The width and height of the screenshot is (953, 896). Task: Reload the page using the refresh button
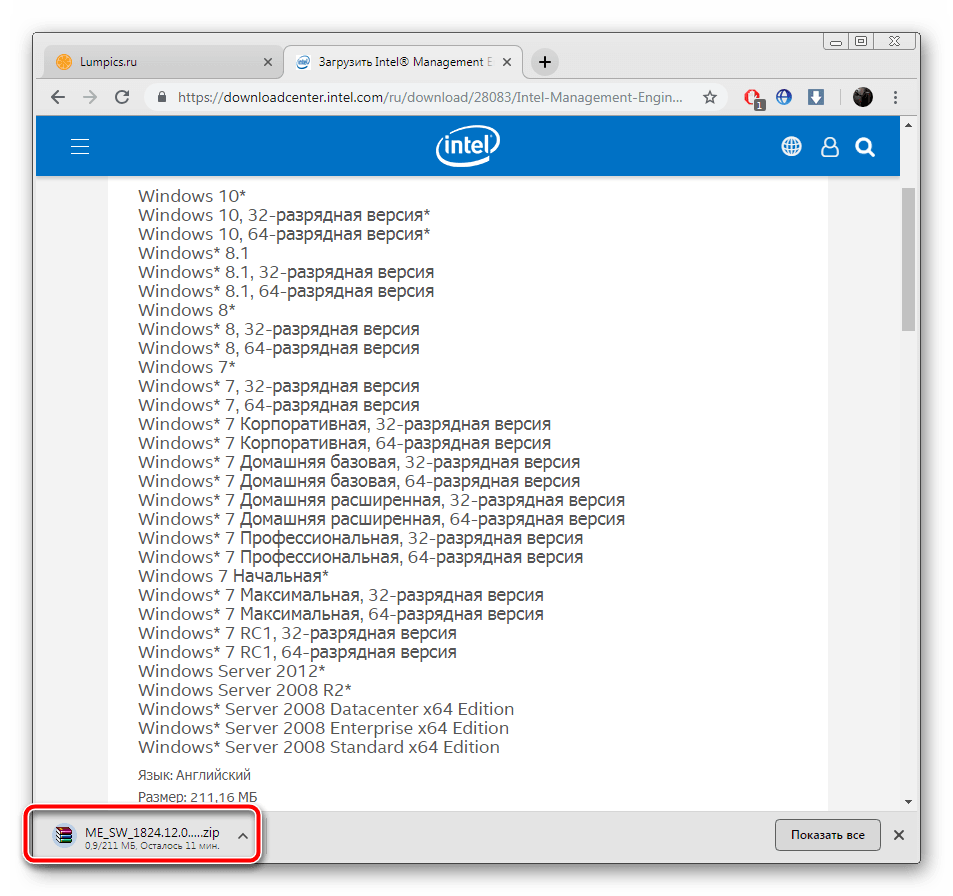click(122, 97)
